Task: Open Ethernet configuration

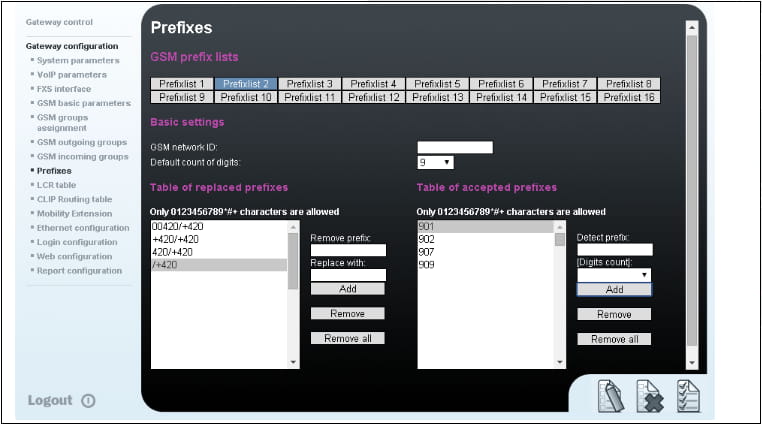Action: click(x=83, y=228)
